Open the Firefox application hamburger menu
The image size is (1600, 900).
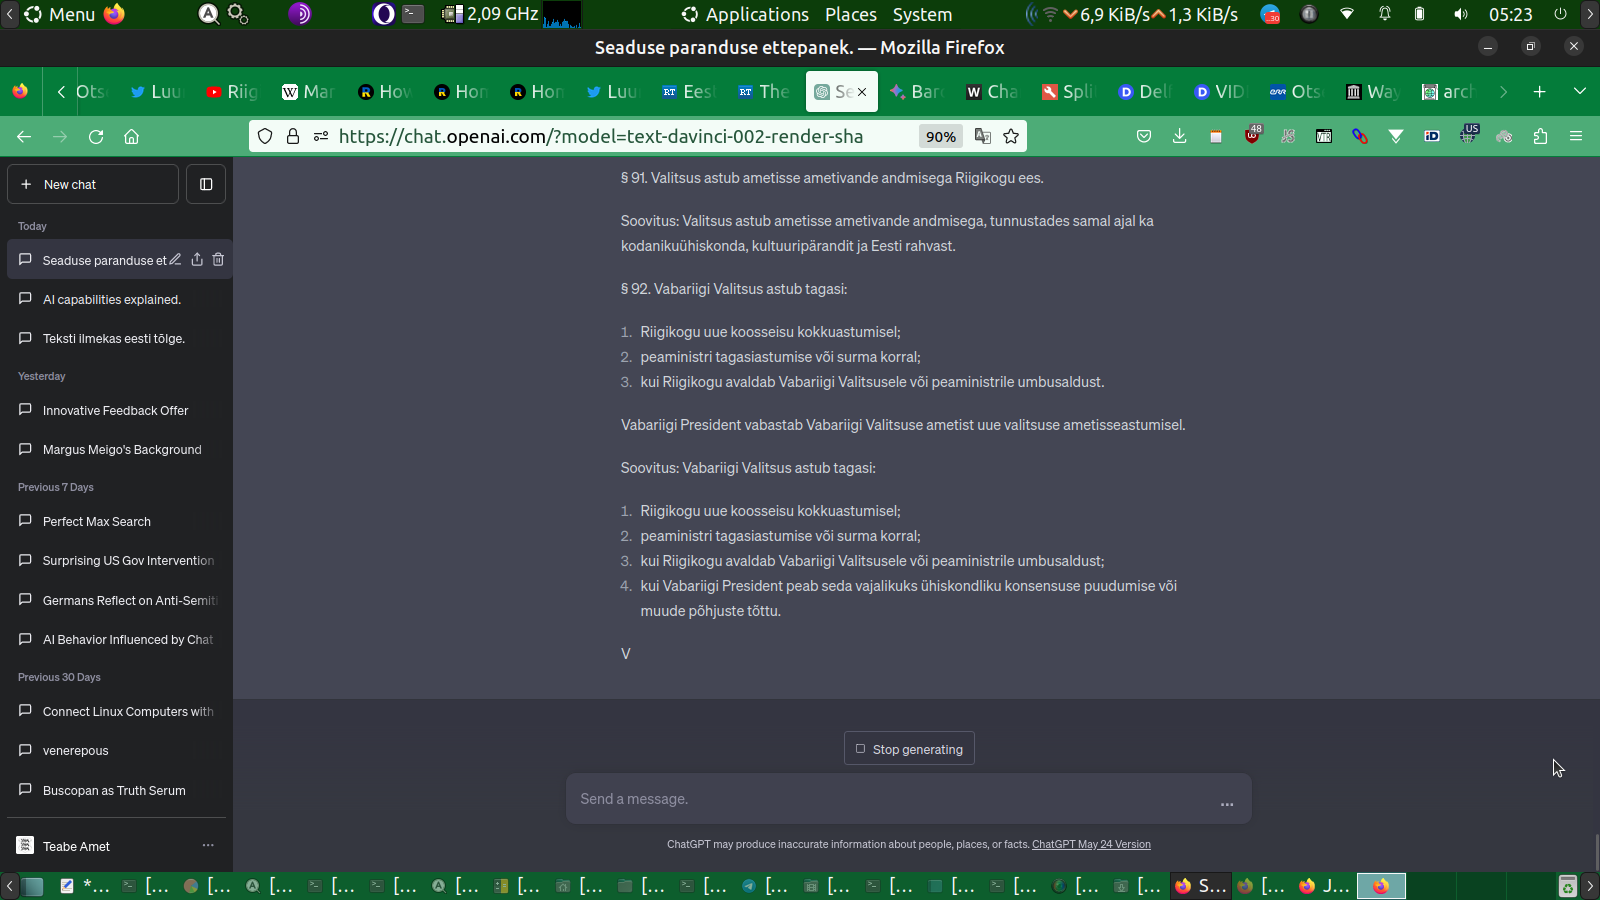click(x=1576, y=136)
